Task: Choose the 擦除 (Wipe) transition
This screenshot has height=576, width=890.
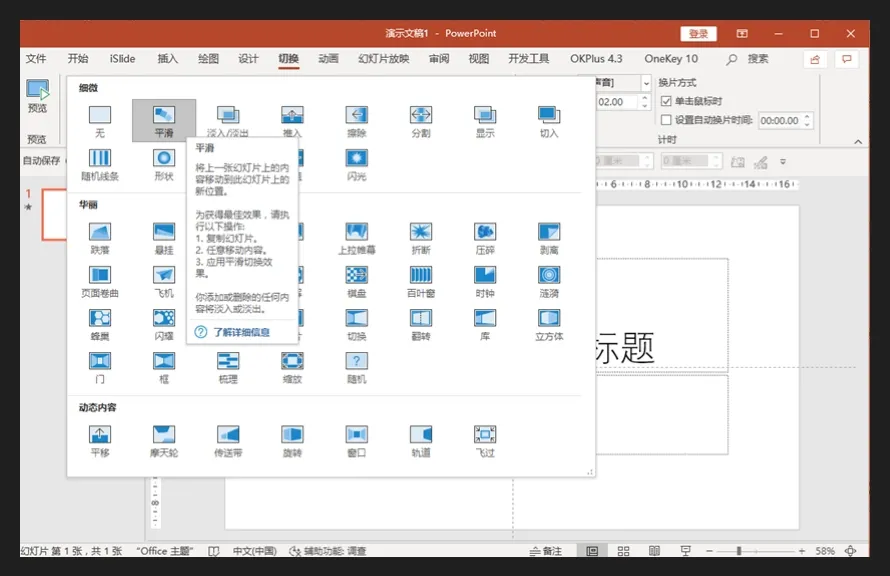Action: coord(356,121)
